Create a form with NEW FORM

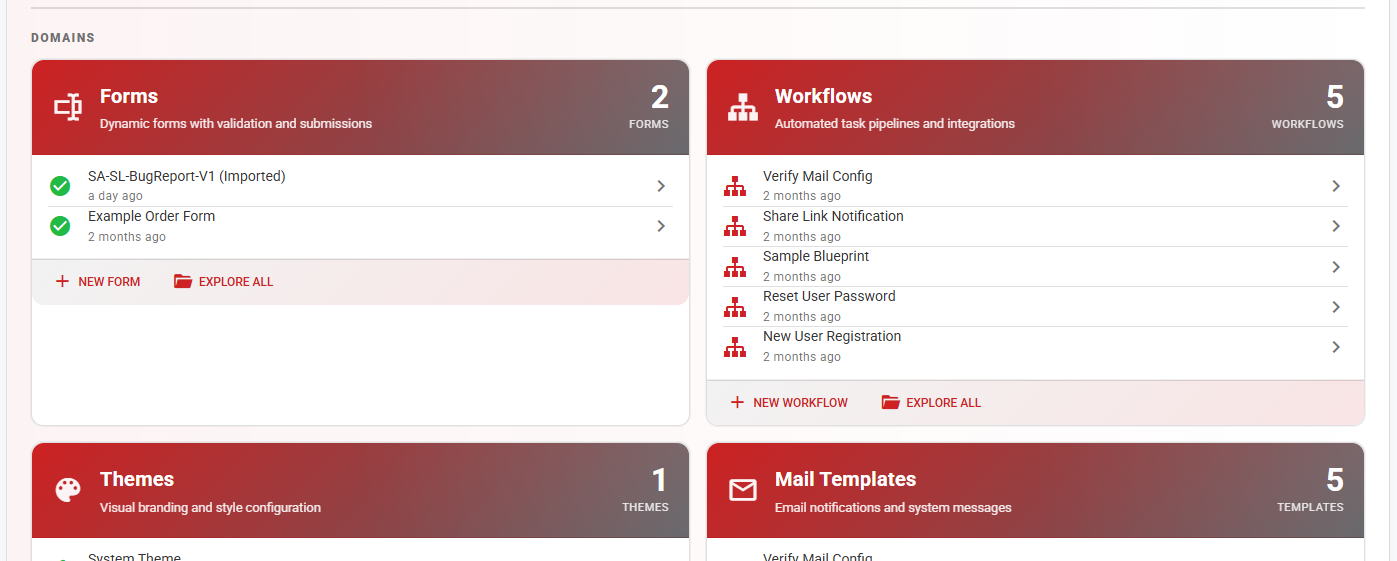pyautogui.click(x=98, y=282)
